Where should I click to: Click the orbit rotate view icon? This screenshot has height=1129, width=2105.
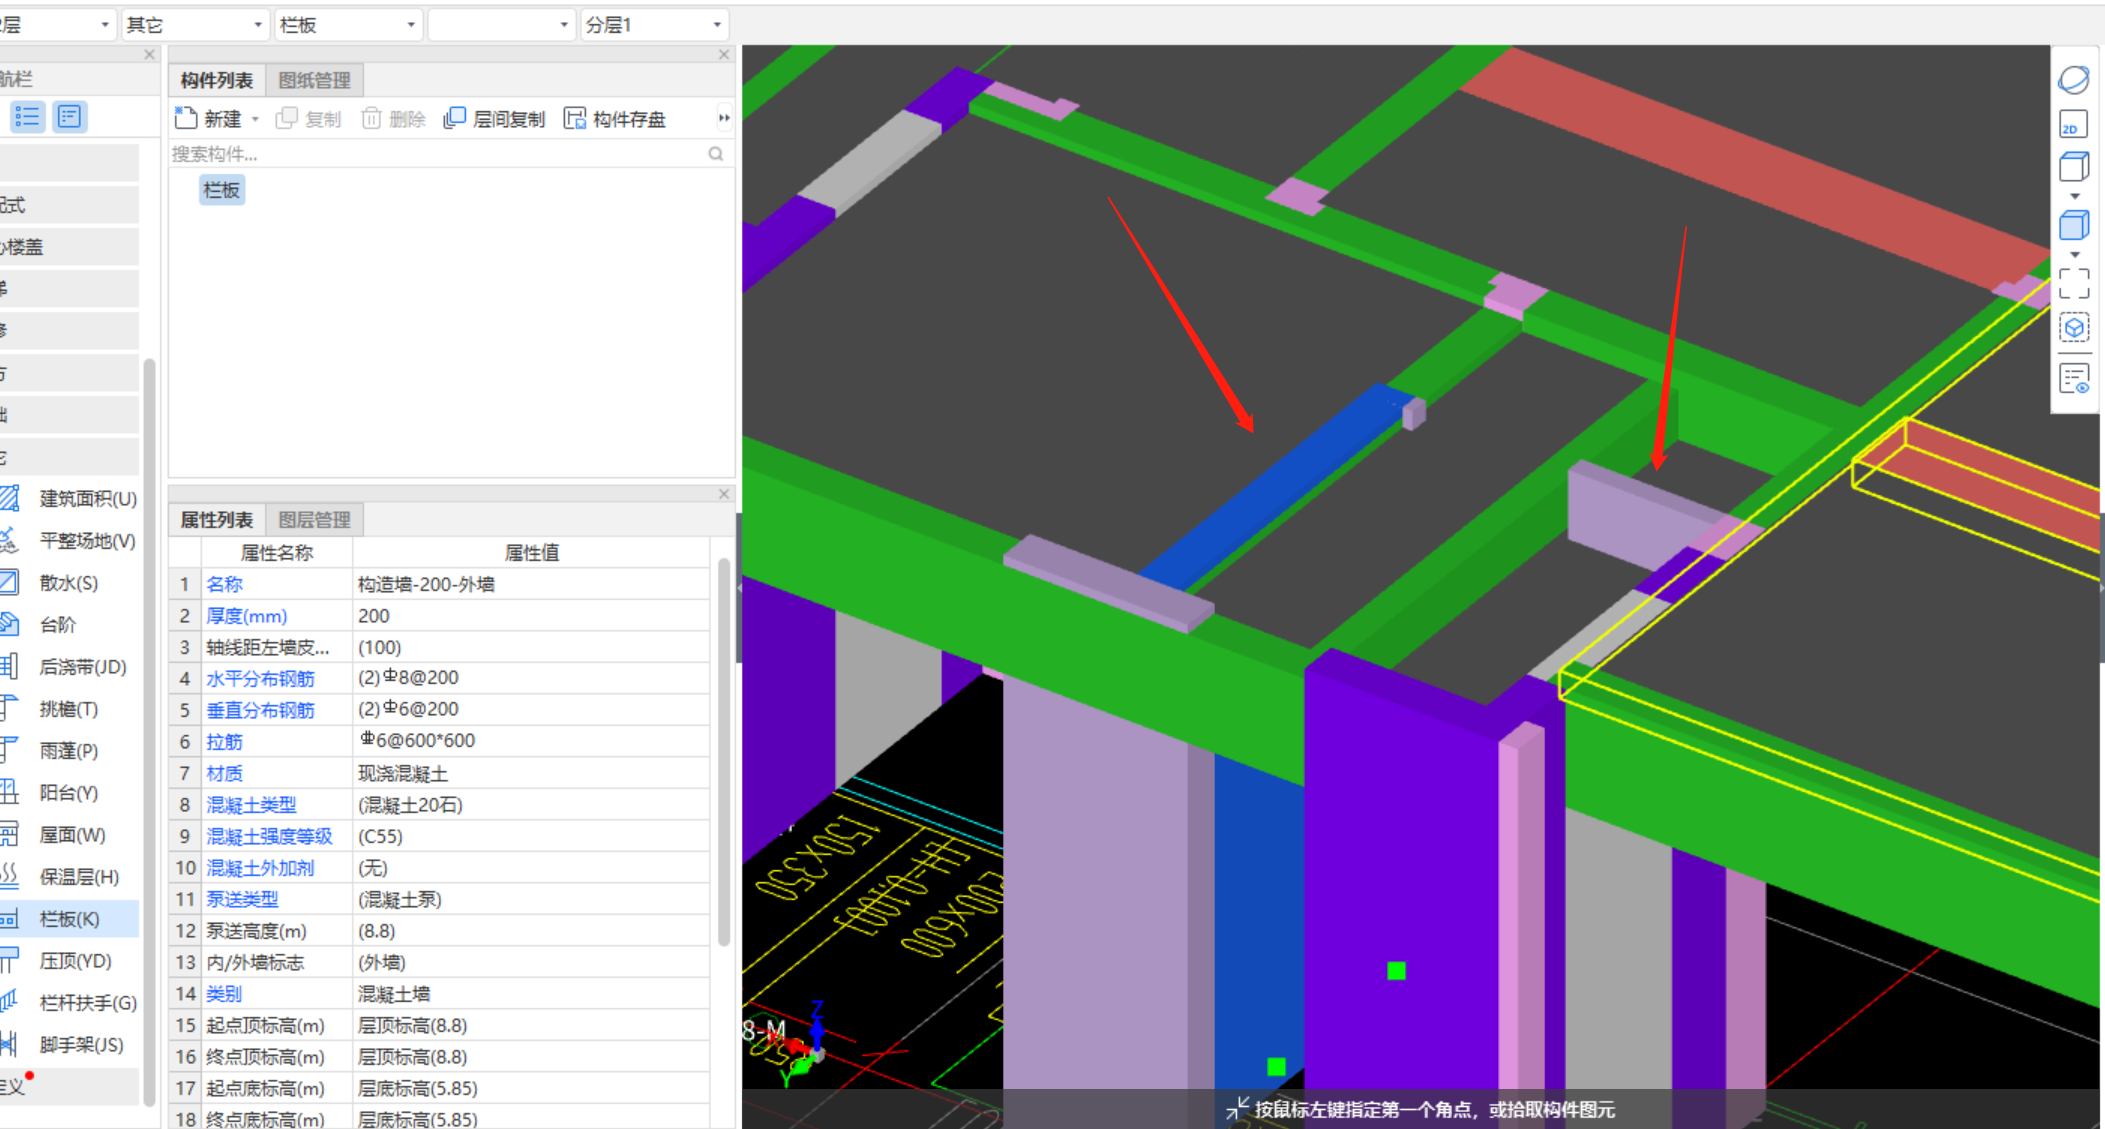click(x=2074, y=79)
